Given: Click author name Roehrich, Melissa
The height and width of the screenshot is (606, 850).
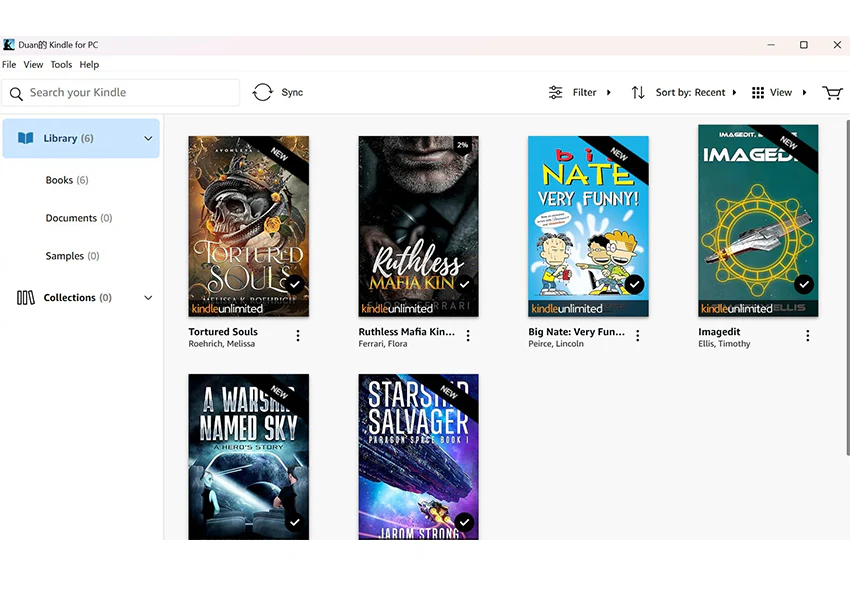Looking at the screenshot, I should click(x=222, y=344).
